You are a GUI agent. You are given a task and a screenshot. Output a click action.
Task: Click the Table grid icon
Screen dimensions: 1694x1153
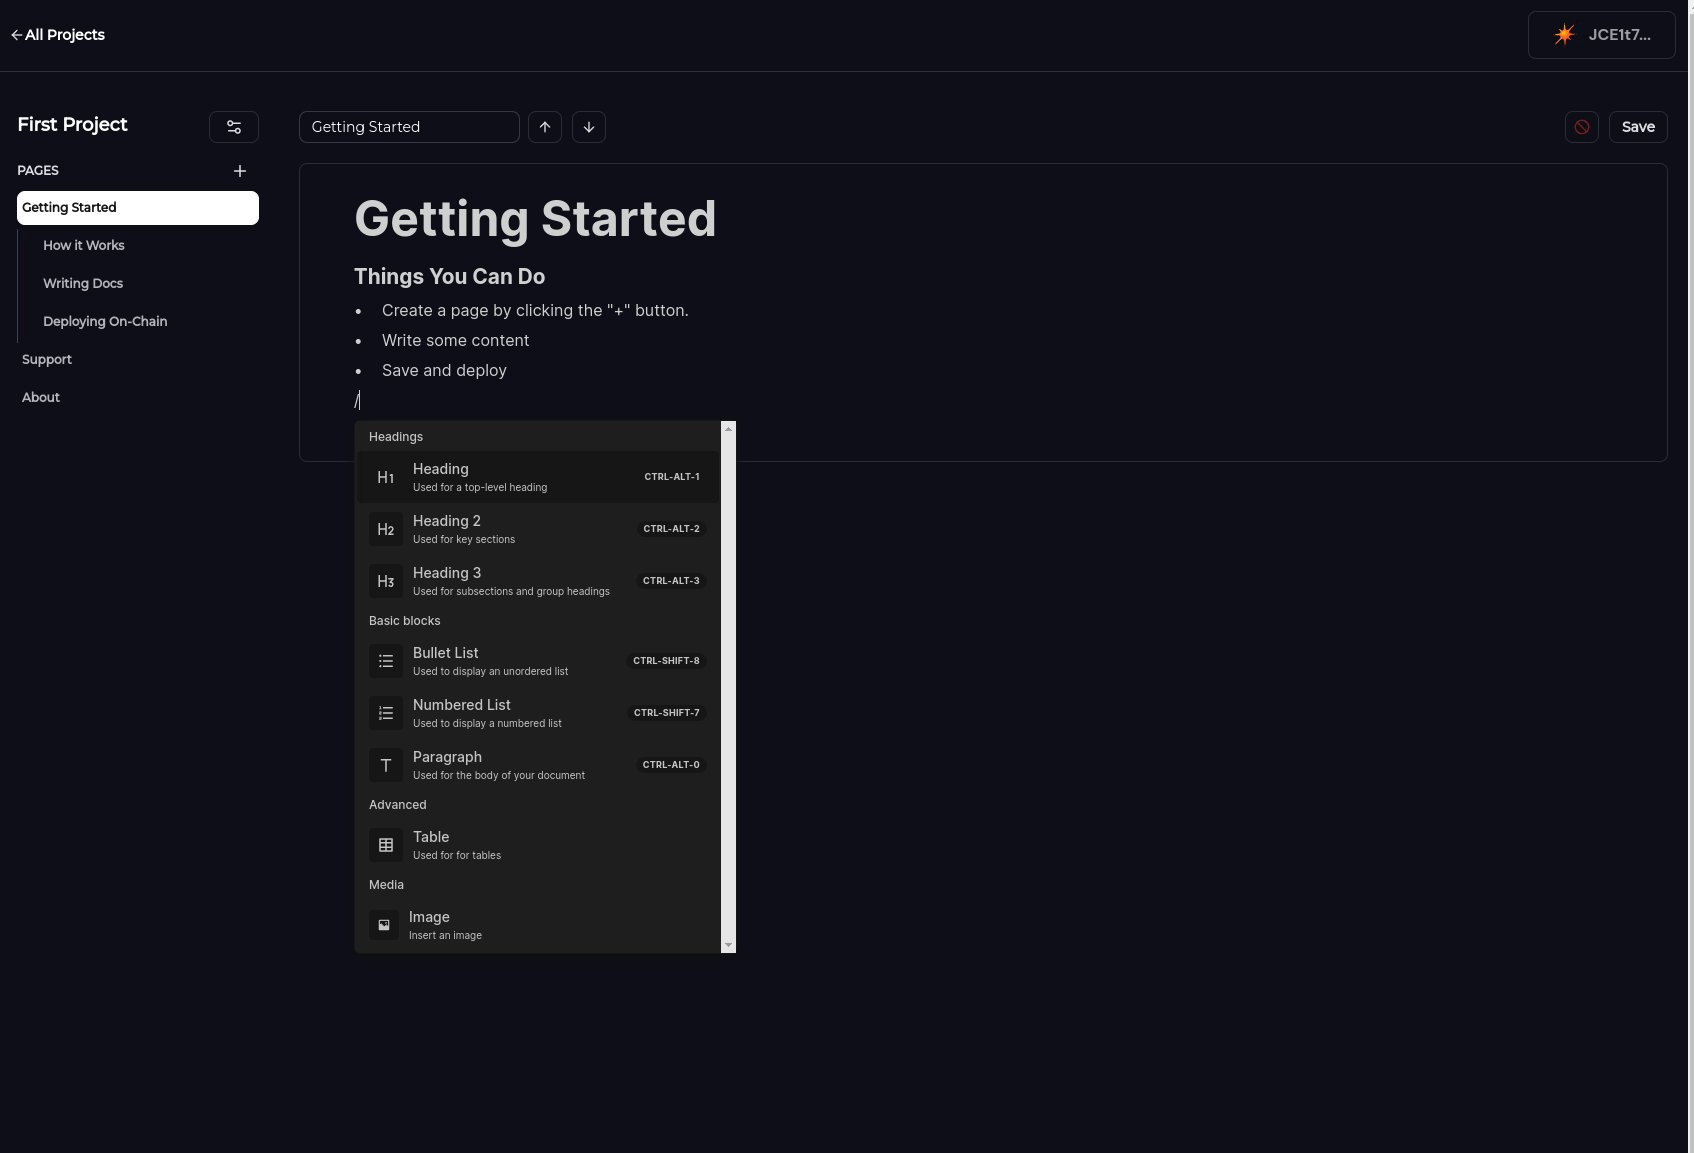[x=386, y=845]
